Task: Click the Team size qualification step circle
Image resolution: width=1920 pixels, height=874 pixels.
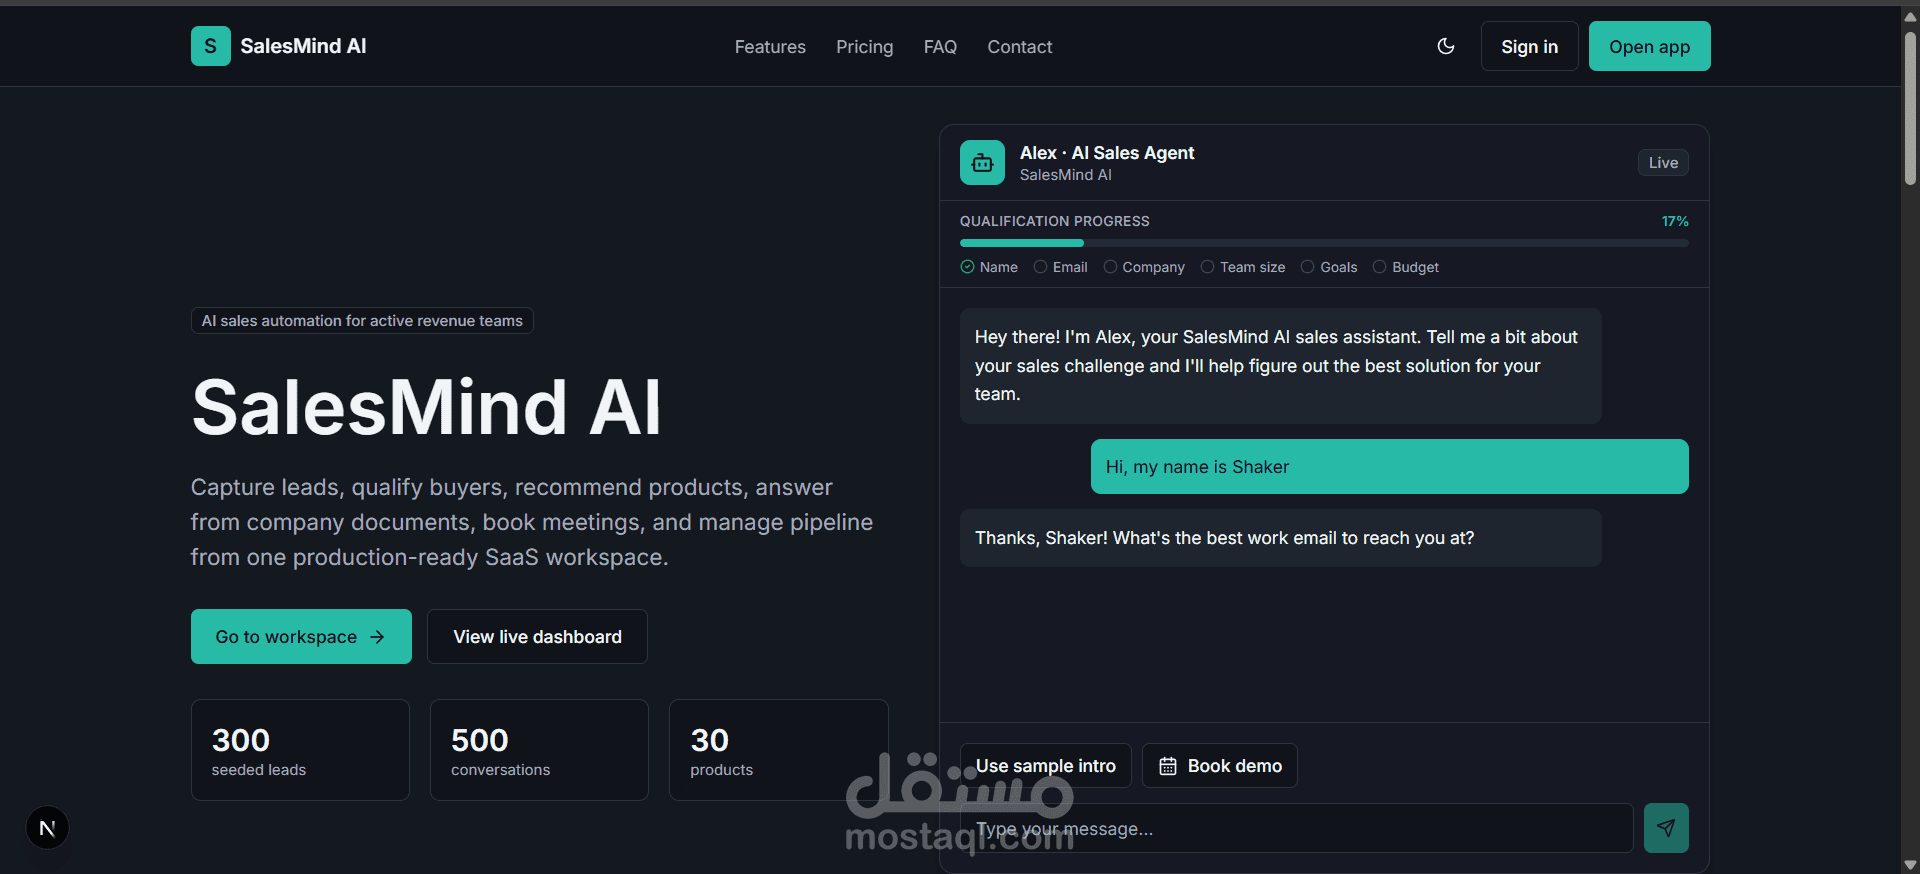Action: coord(1207,267)
